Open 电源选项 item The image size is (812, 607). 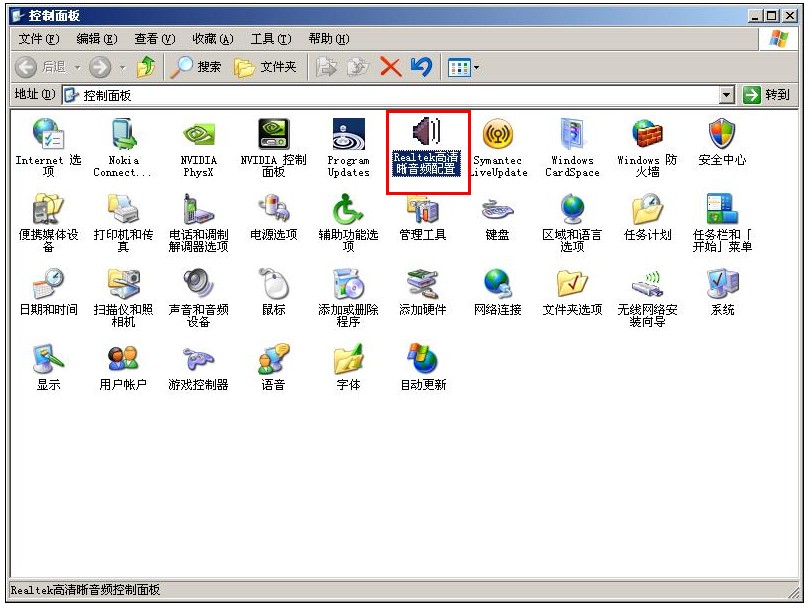coord(273,217)
